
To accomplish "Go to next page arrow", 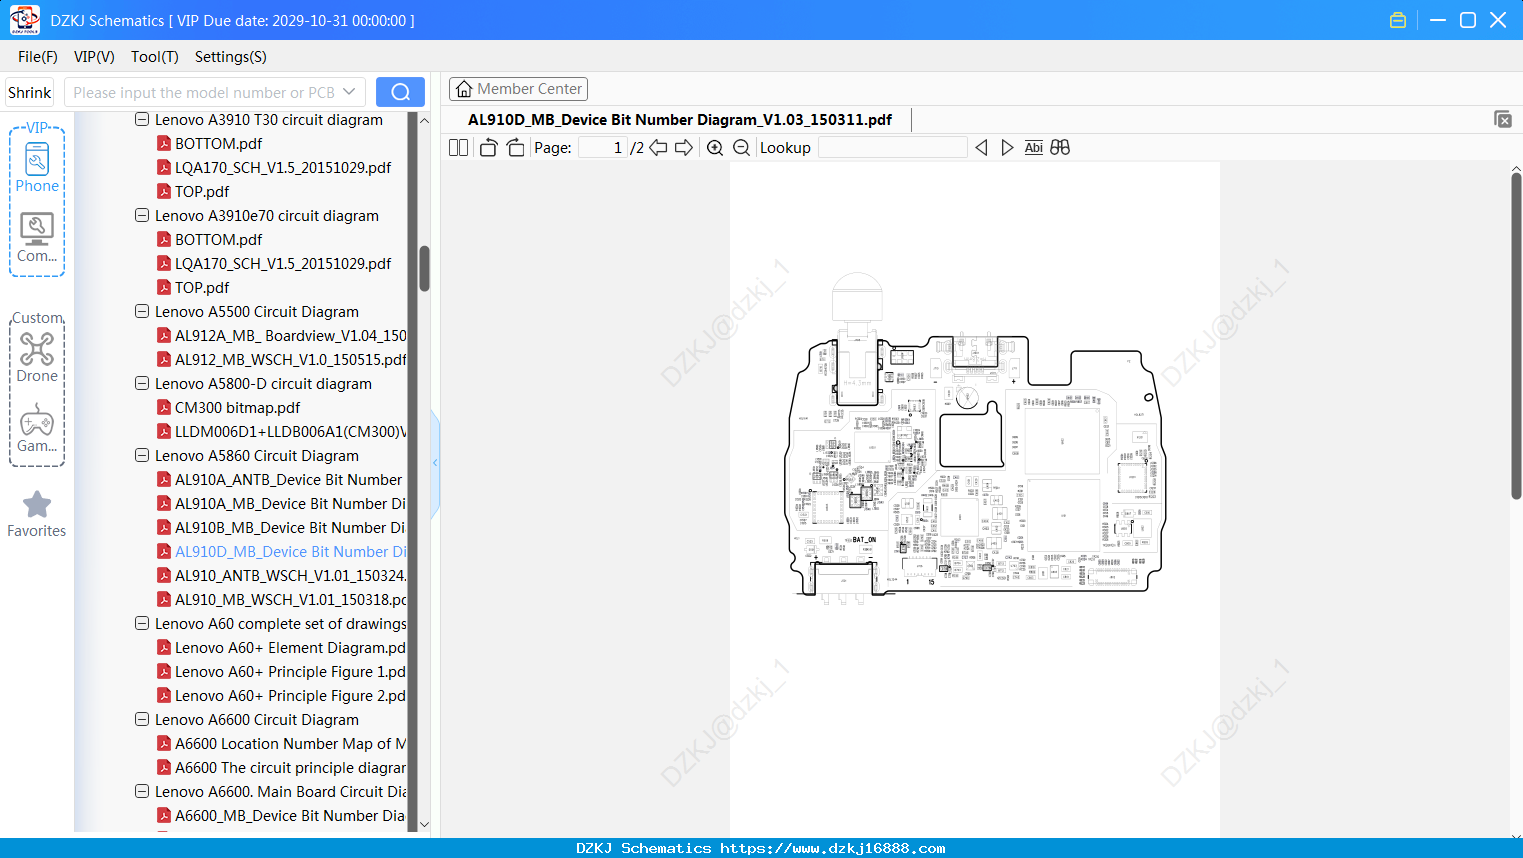I will pyautogui.click(x=684, y=148).
